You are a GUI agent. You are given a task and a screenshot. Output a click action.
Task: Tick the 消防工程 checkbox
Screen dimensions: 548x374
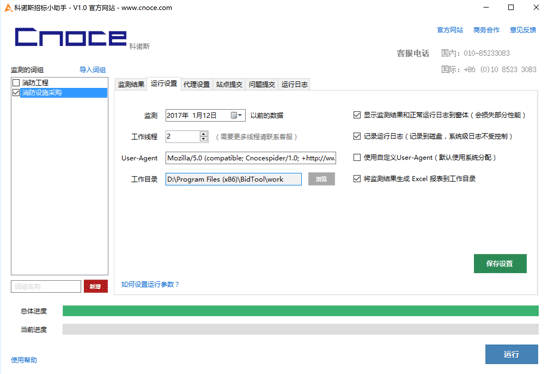point(16,83)
